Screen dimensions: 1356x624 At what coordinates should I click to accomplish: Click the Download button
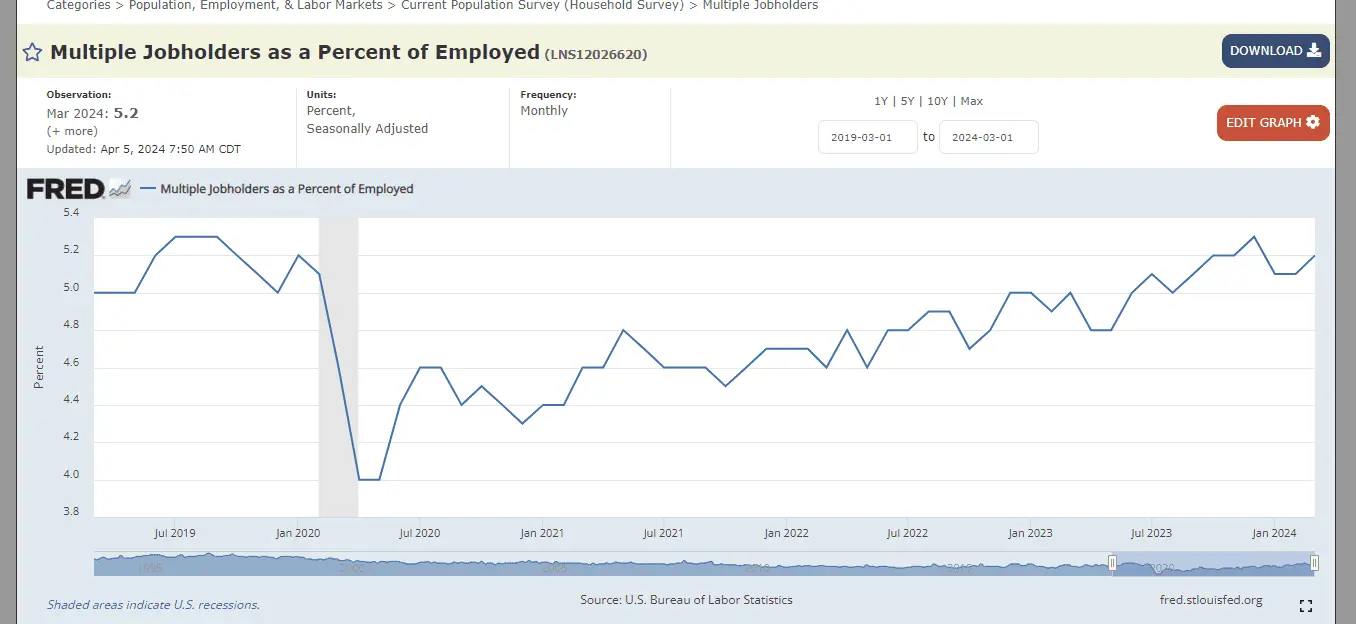[1275, 51]
